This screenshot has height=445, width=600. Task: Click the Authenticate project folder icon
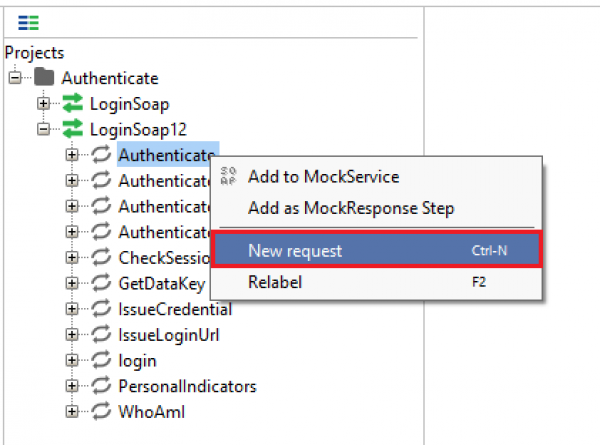click(x=44, y=77)
